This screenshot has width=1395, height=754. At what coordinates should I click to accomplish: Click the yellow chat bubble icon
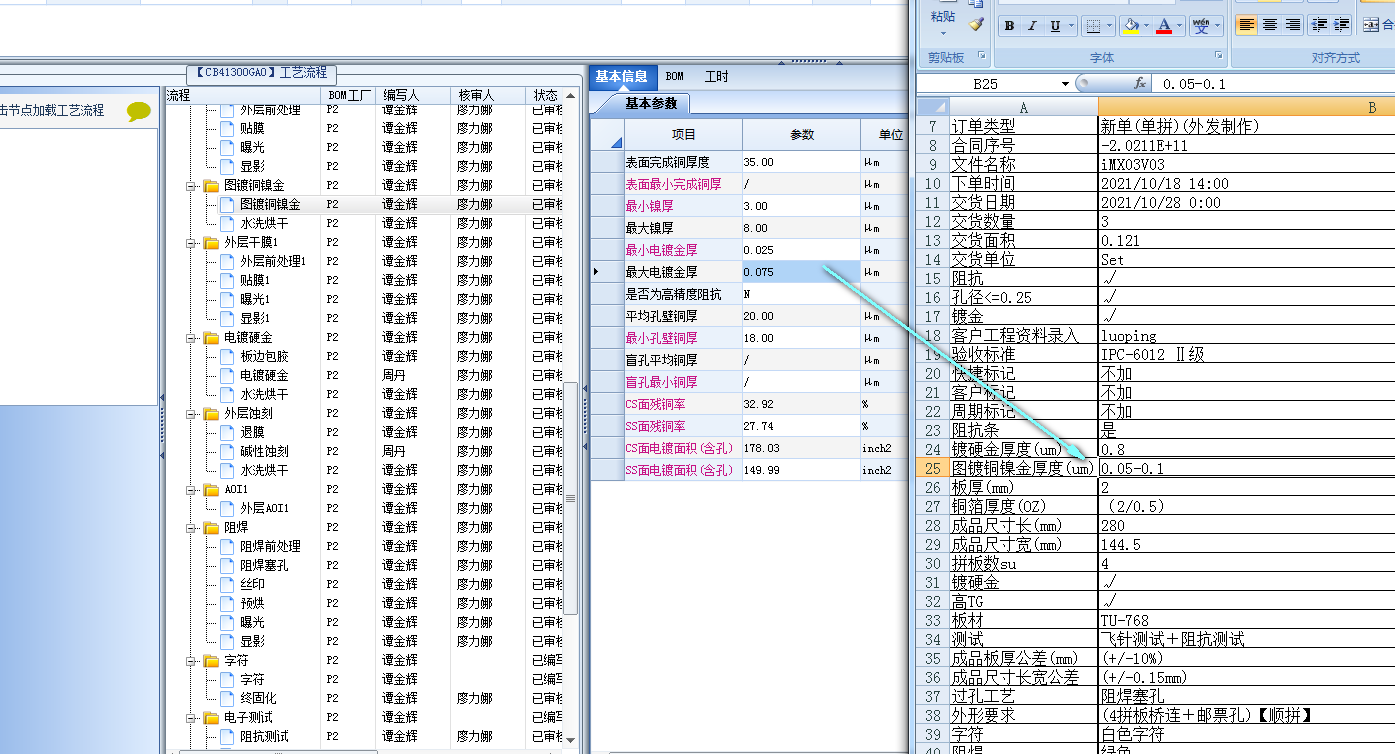pyautogui.click(x=139, y=111)
